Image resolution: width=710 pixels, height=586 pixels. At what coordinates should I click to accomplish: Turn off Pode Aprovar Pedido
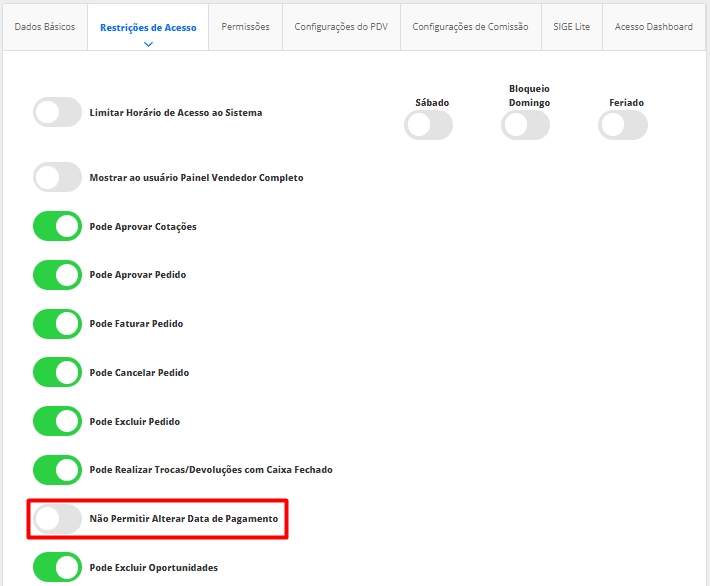tap(57, 275)
